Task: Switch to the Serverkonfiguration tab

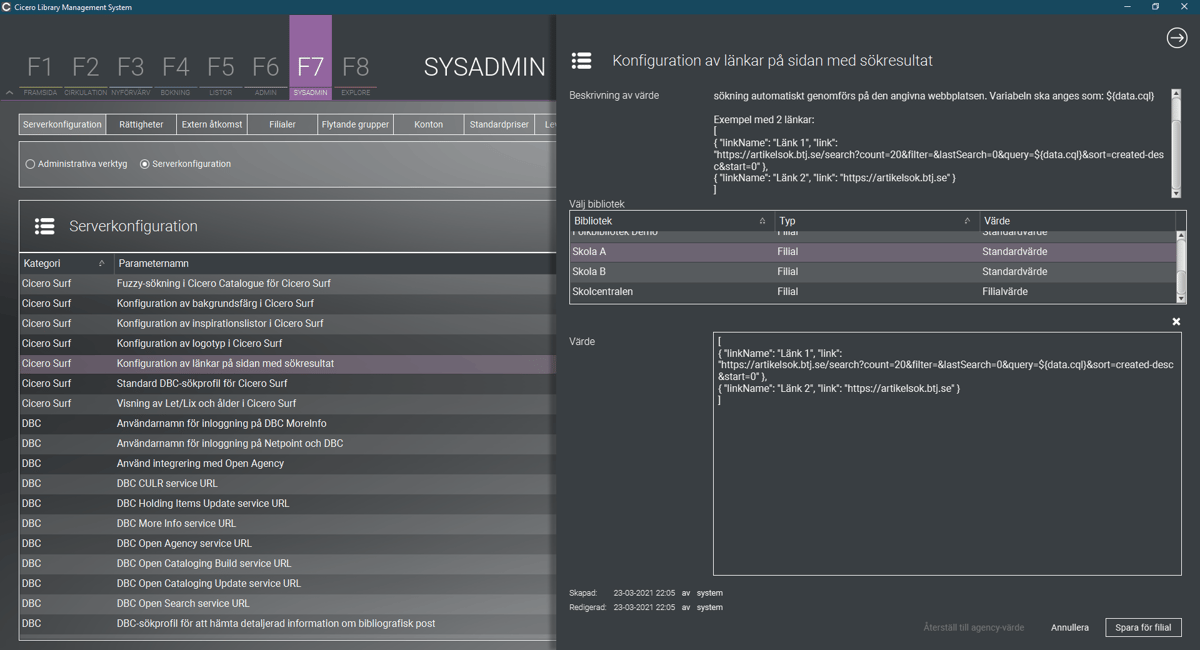Action: click(x=62, y=125)
